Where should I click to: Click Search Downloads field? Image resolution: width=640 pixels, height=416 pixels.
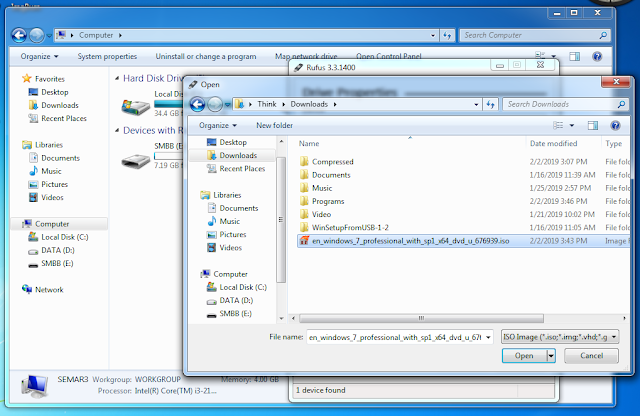click(559, 105)
